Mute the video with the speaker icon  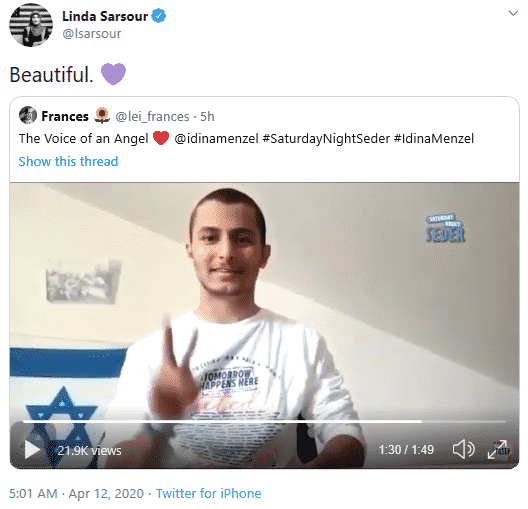tap(463, 449)
